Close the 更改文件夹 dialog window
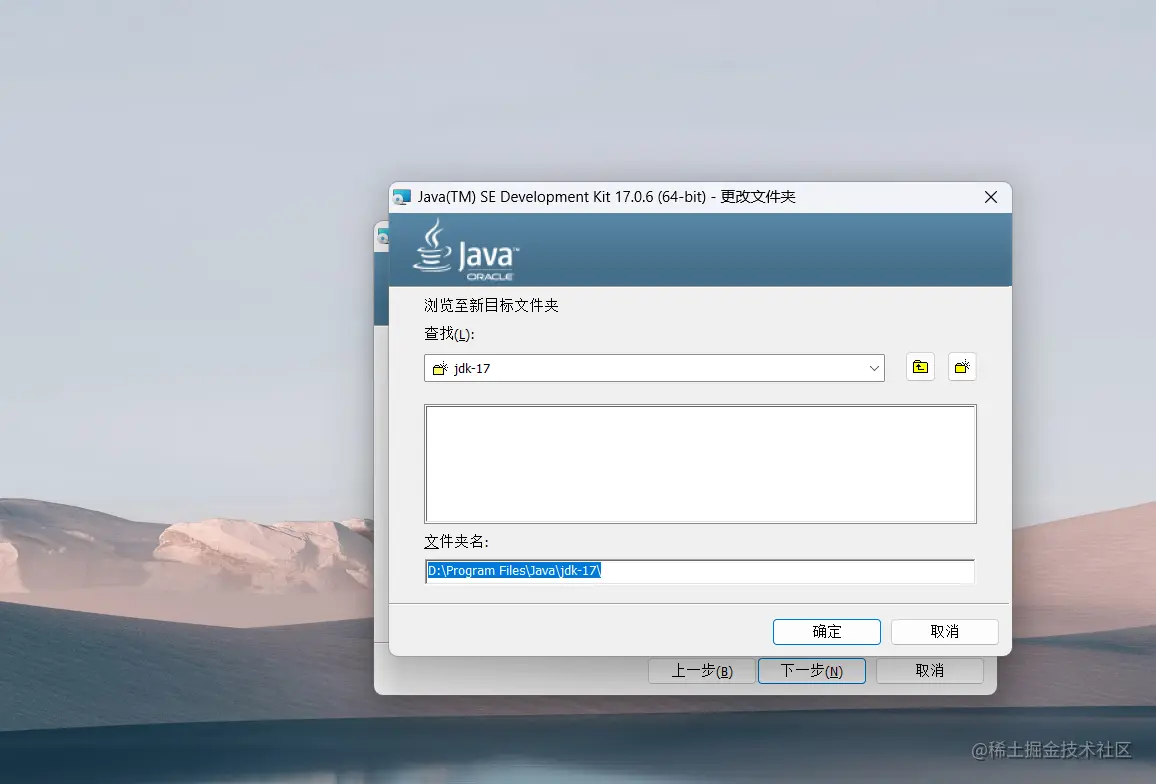This screenshot has width=1156, height=784. 991,197
